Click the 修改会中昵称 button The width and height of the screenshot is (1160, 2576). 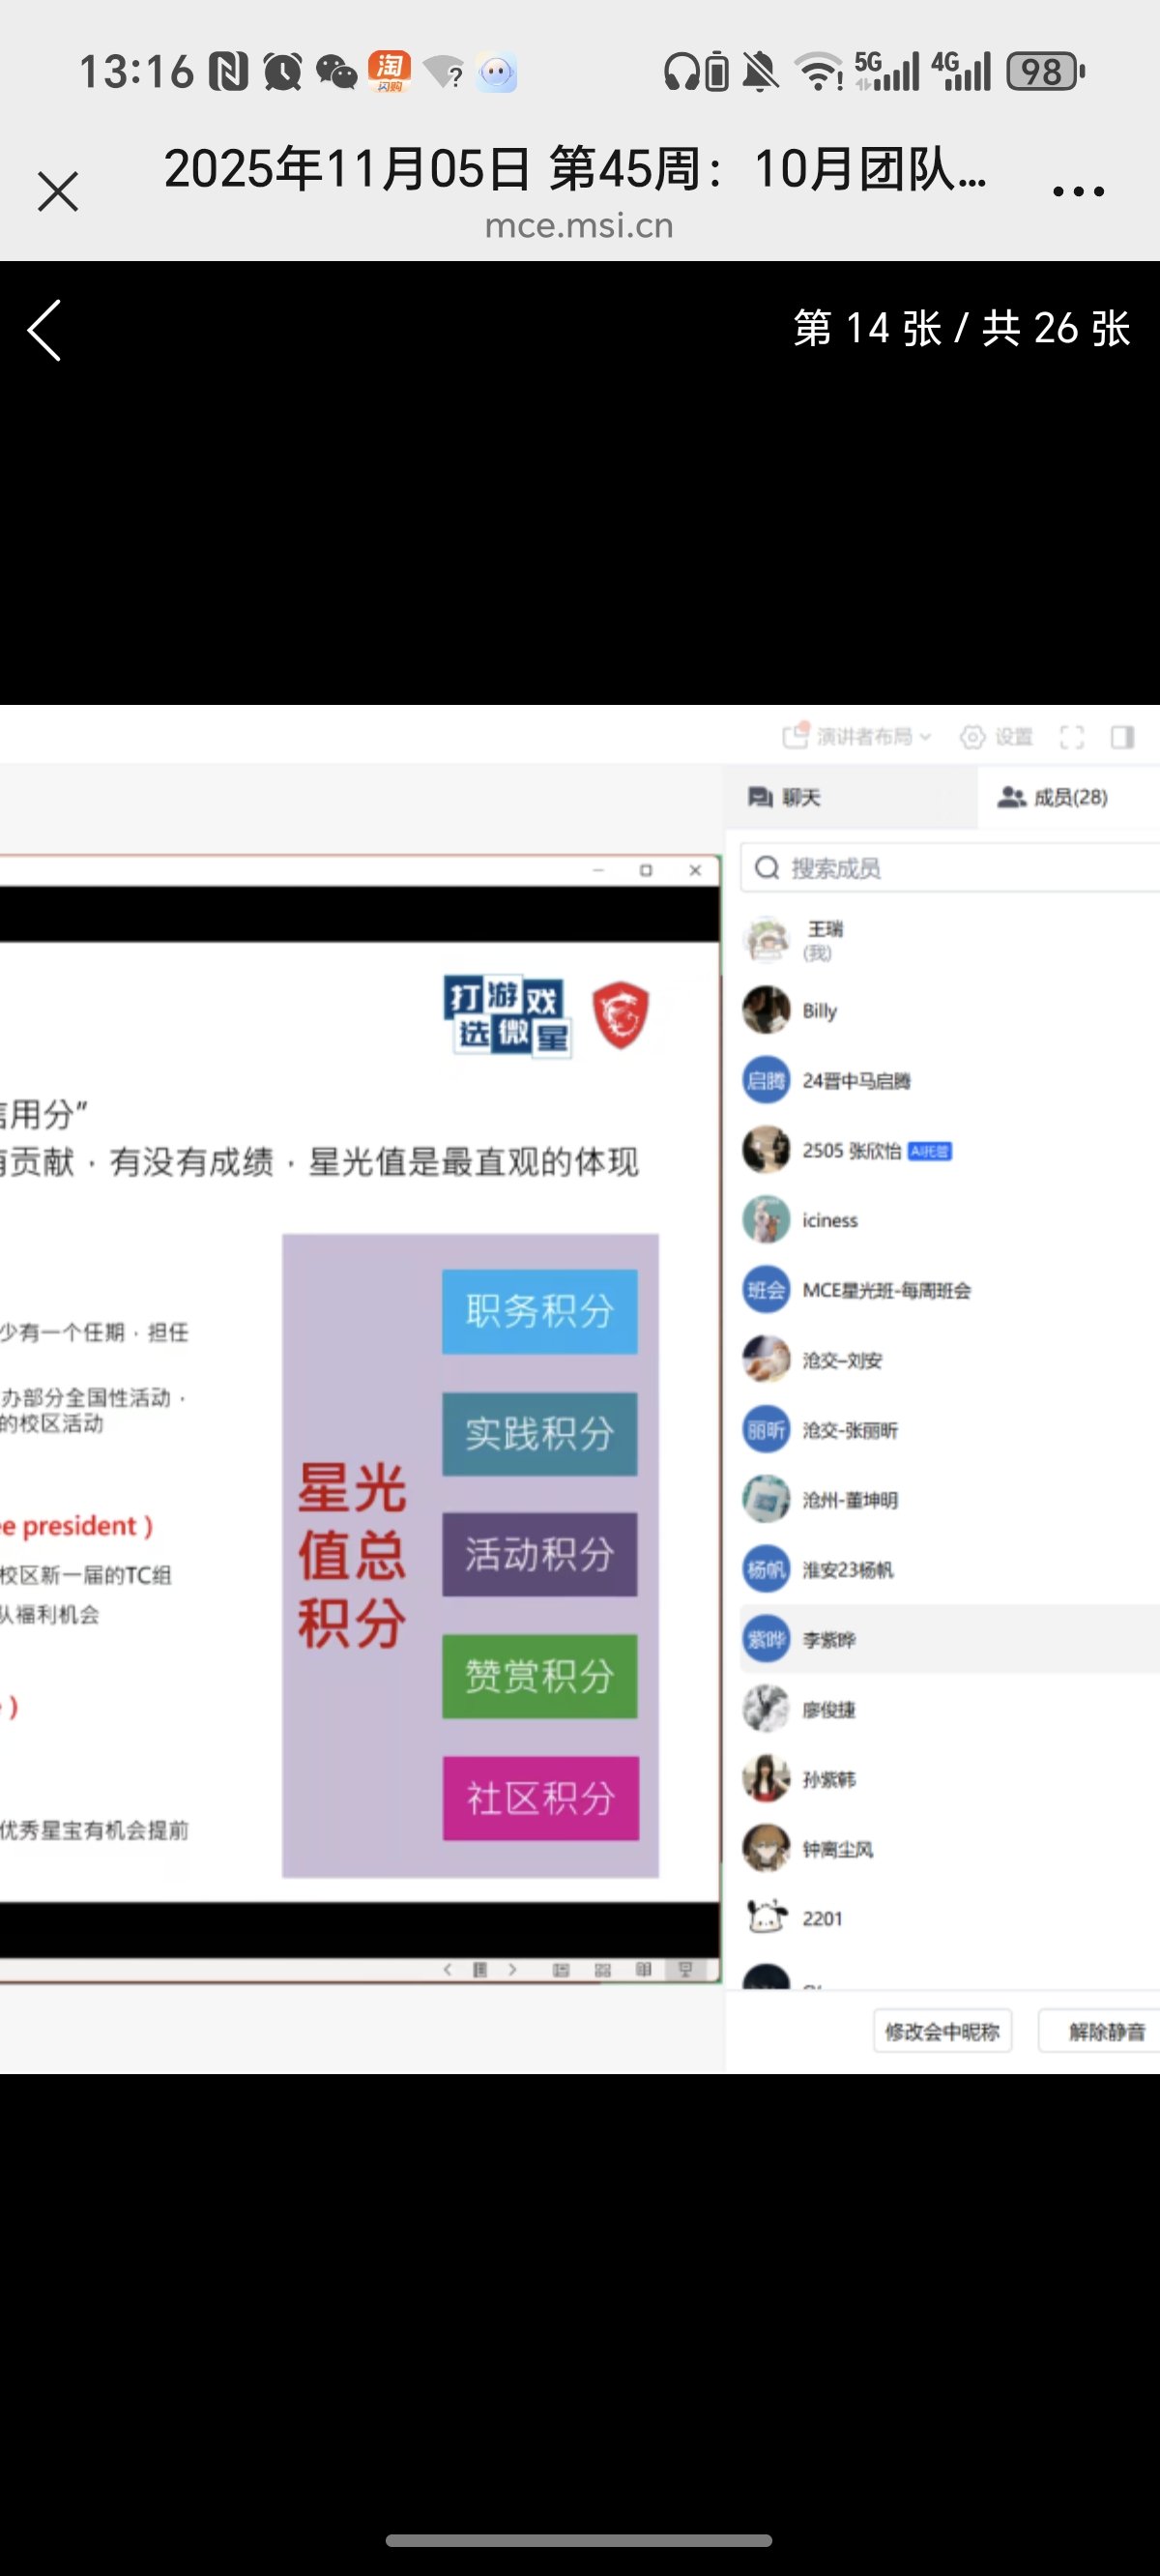942,2031
